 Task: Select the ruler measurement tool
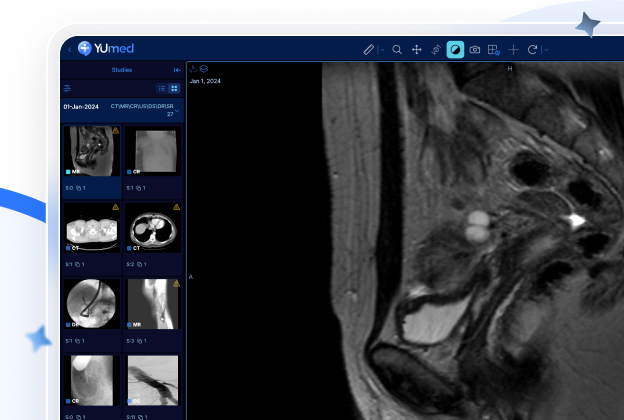point(369,50)
